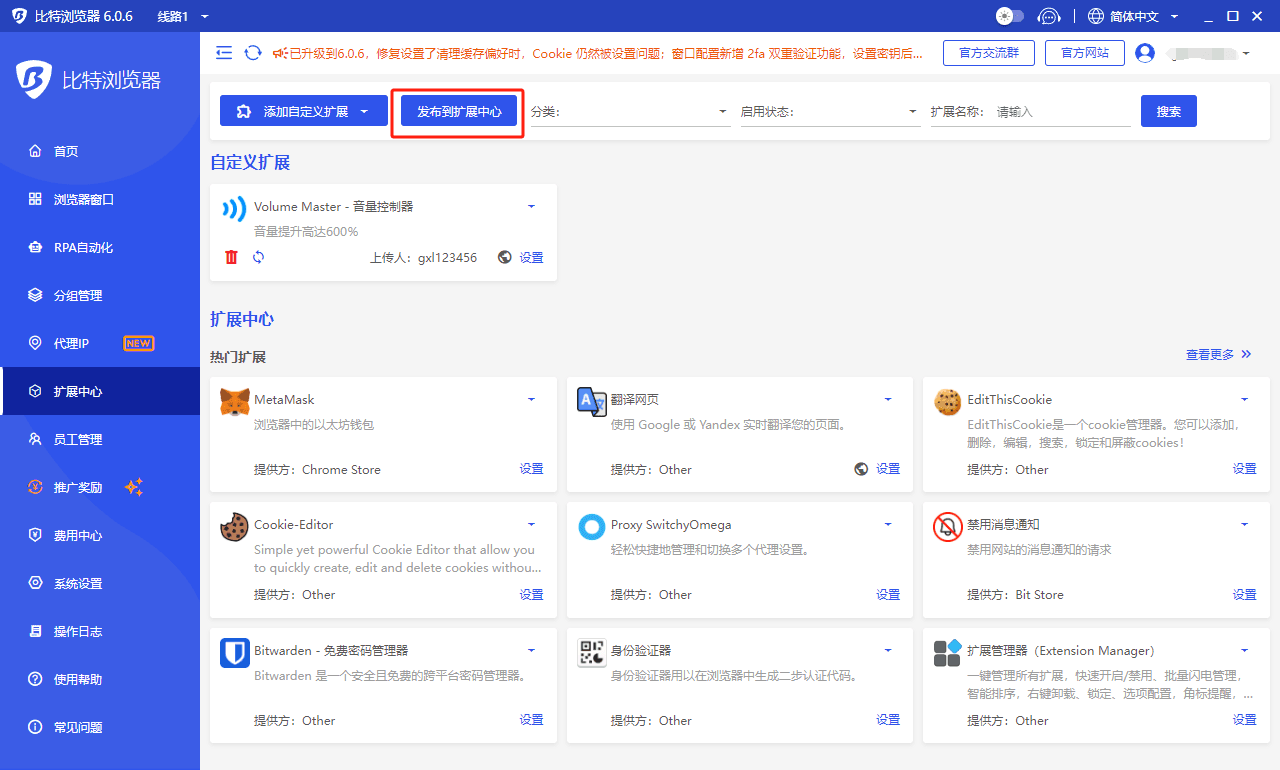Click the globe icon in Volume Master card
Image resolution: width=1280 pixels, height=770 pixels.
pos(505,257)
